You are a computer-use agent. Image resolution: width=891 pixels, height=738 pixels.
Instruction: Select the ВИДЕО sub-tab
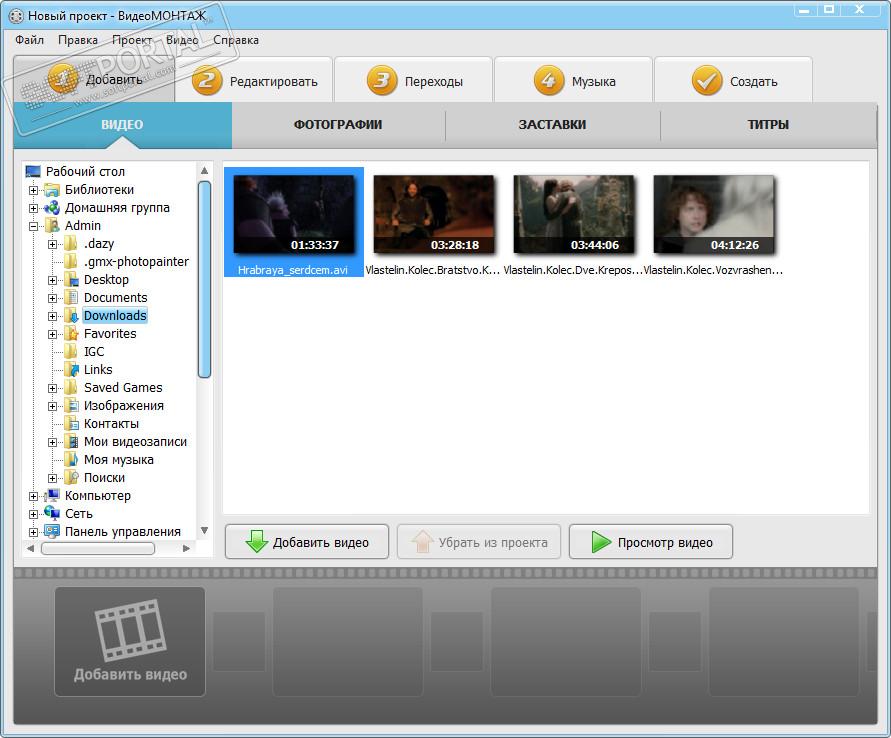[x=122, y=124]
